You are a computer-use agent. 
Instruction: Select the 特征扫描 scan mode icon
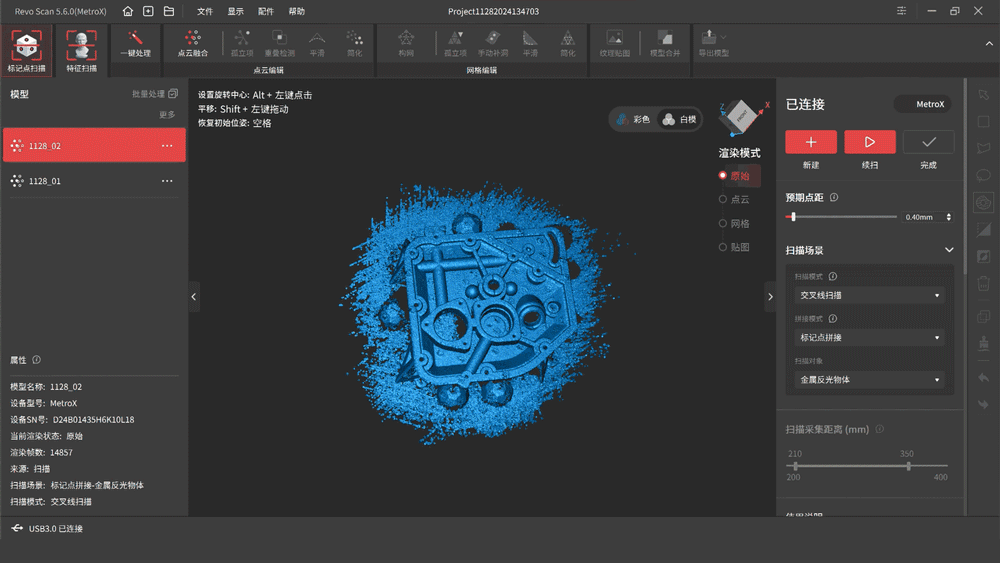click(x=81, y=49)
